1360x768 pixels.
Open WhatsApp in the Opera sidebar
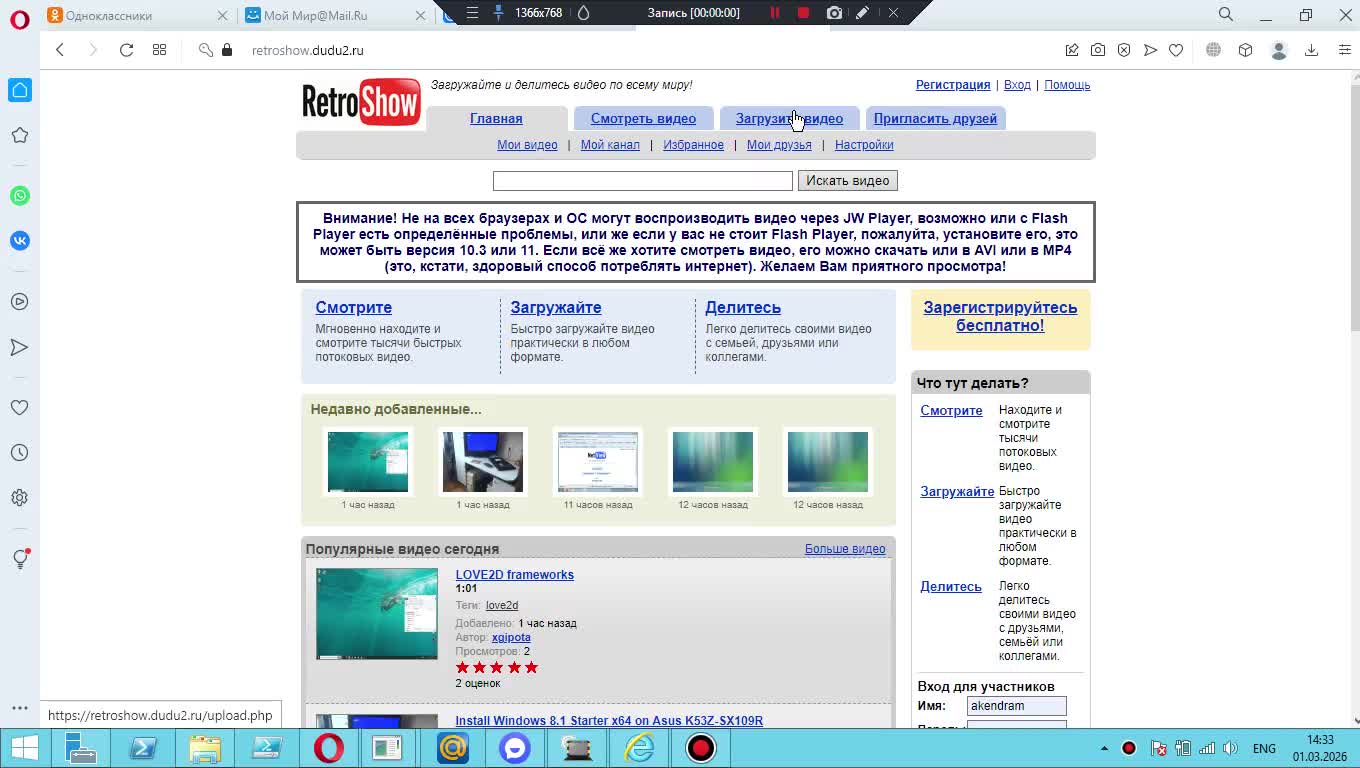20,196
